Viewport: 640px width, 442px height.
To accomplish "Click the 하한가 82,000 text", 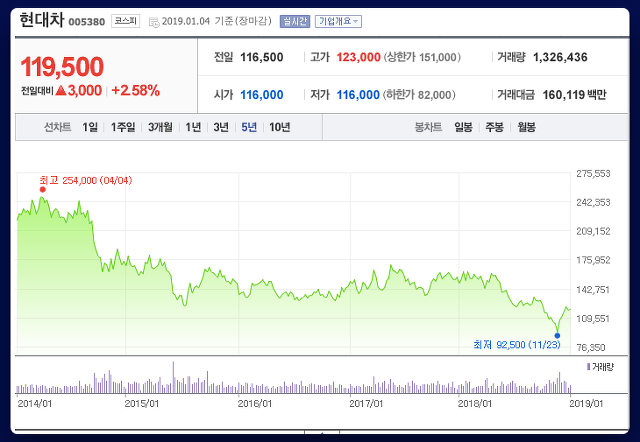I will pos(419,95).
